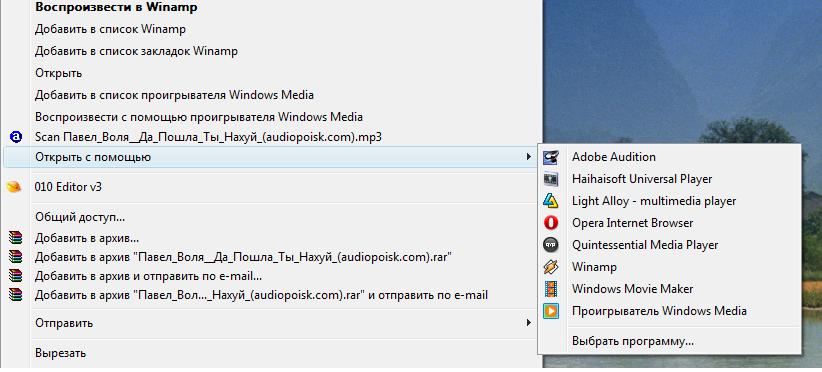Open with Quintessential Media Player

point(645,245)
